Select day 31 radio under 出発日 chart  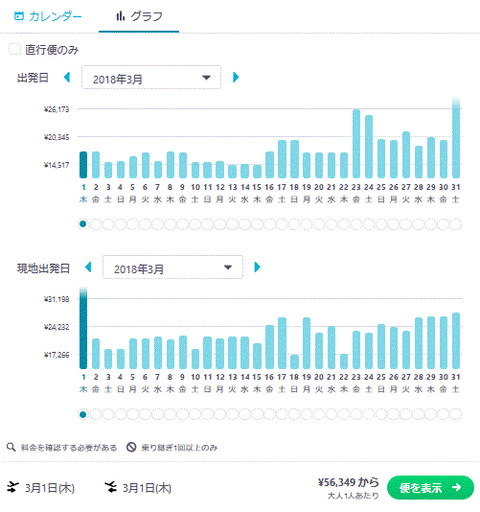456,224
